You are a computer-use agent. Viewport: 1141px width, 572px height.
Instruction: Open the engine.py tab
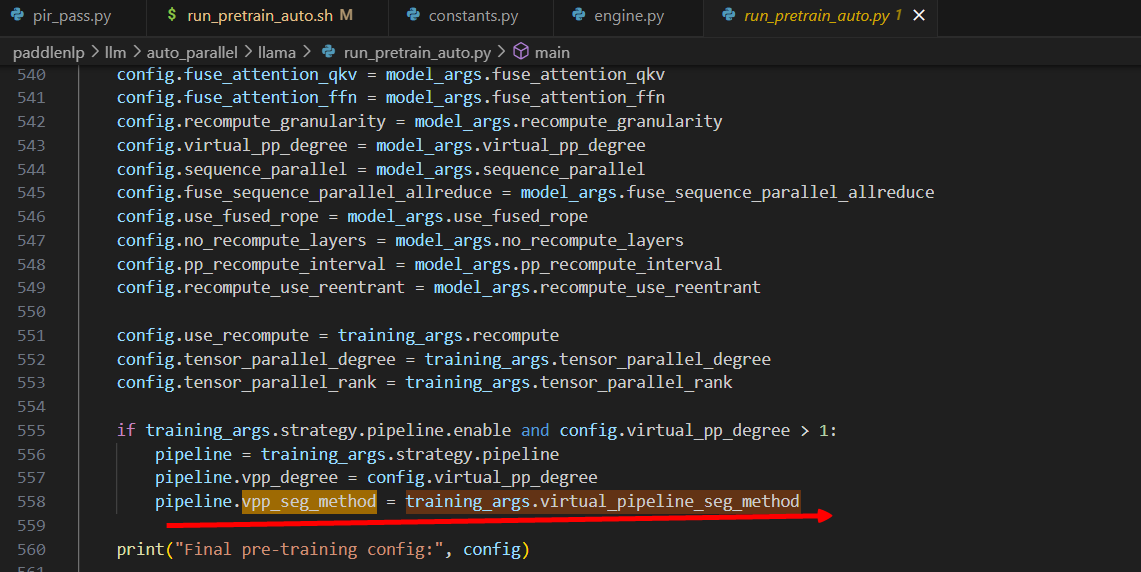[x=628, y=16]
